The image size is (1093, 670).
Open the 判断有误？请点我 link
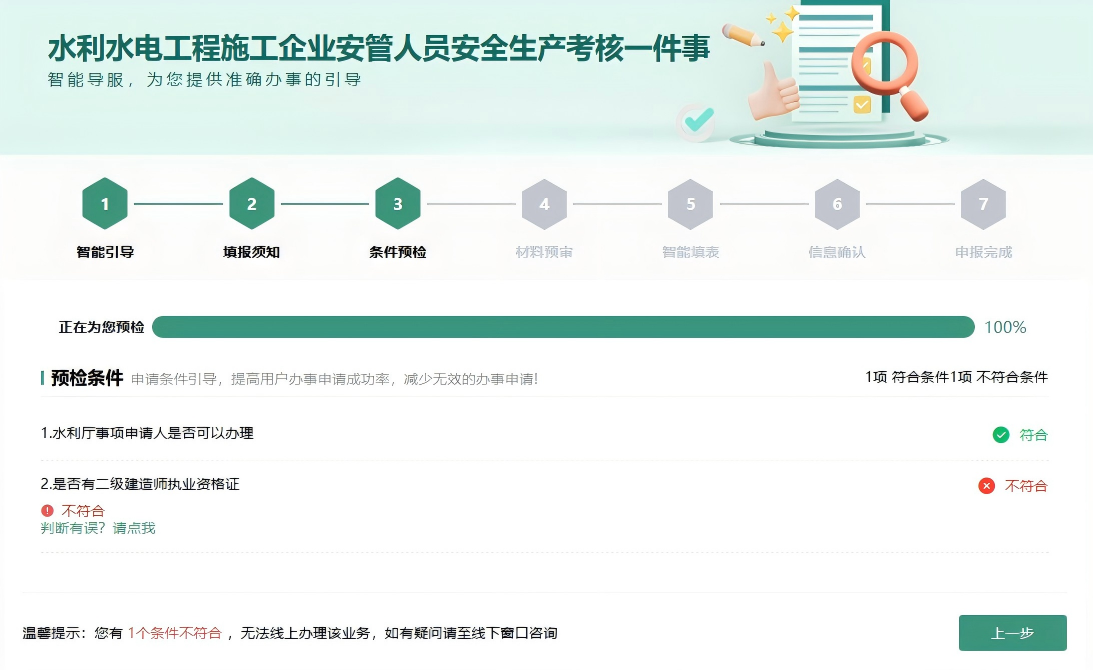click(98, 528)
